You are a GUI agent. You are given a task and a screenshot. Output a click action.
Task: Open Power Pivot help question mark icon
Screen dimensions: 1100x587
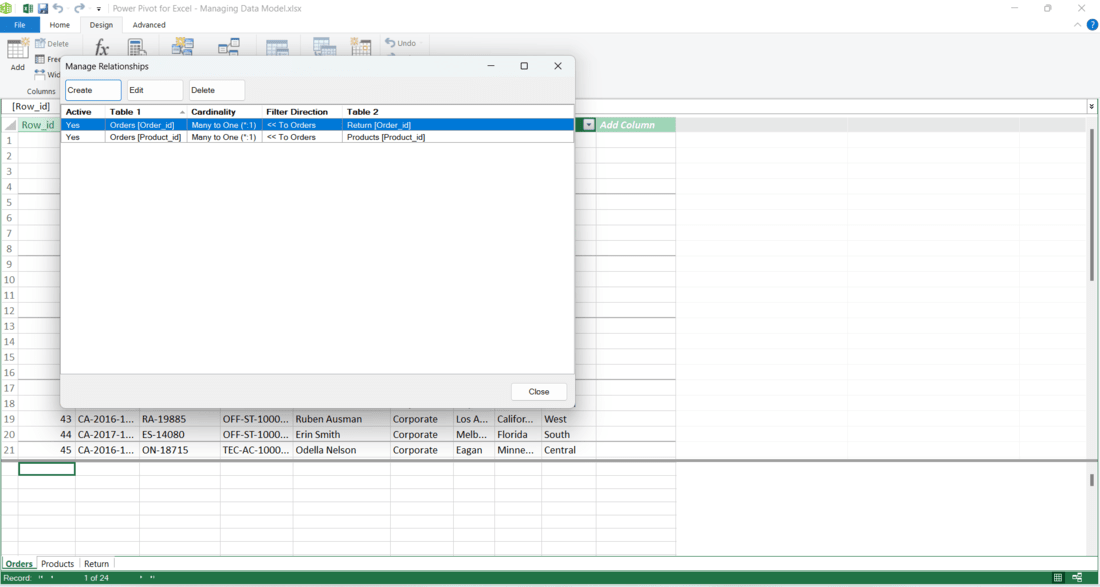click(x=1092, y=25)
